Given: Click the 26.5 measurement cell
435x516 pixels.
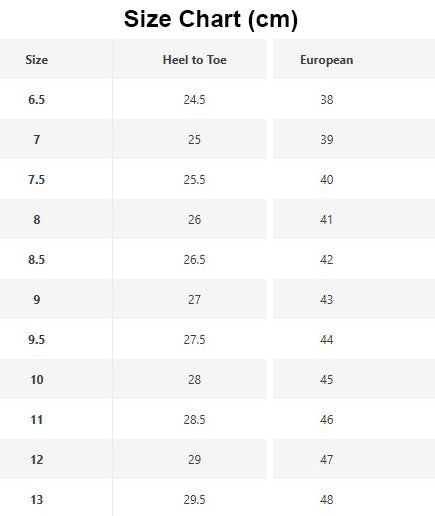Looking at the screenshot, I should (x=194, y=260).
